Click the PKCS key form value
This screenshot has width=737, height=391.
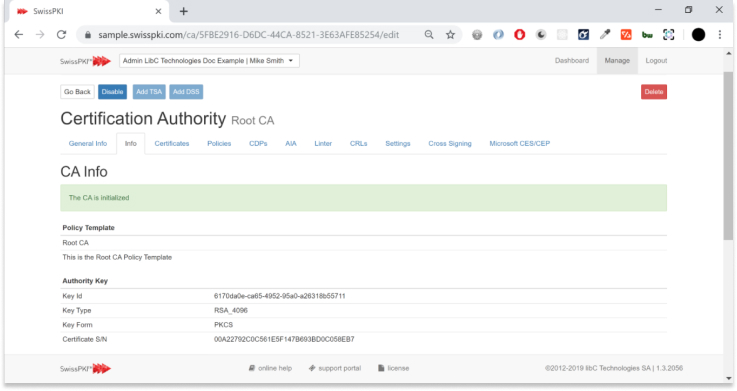pyautogui.click(x=223, y=325)
